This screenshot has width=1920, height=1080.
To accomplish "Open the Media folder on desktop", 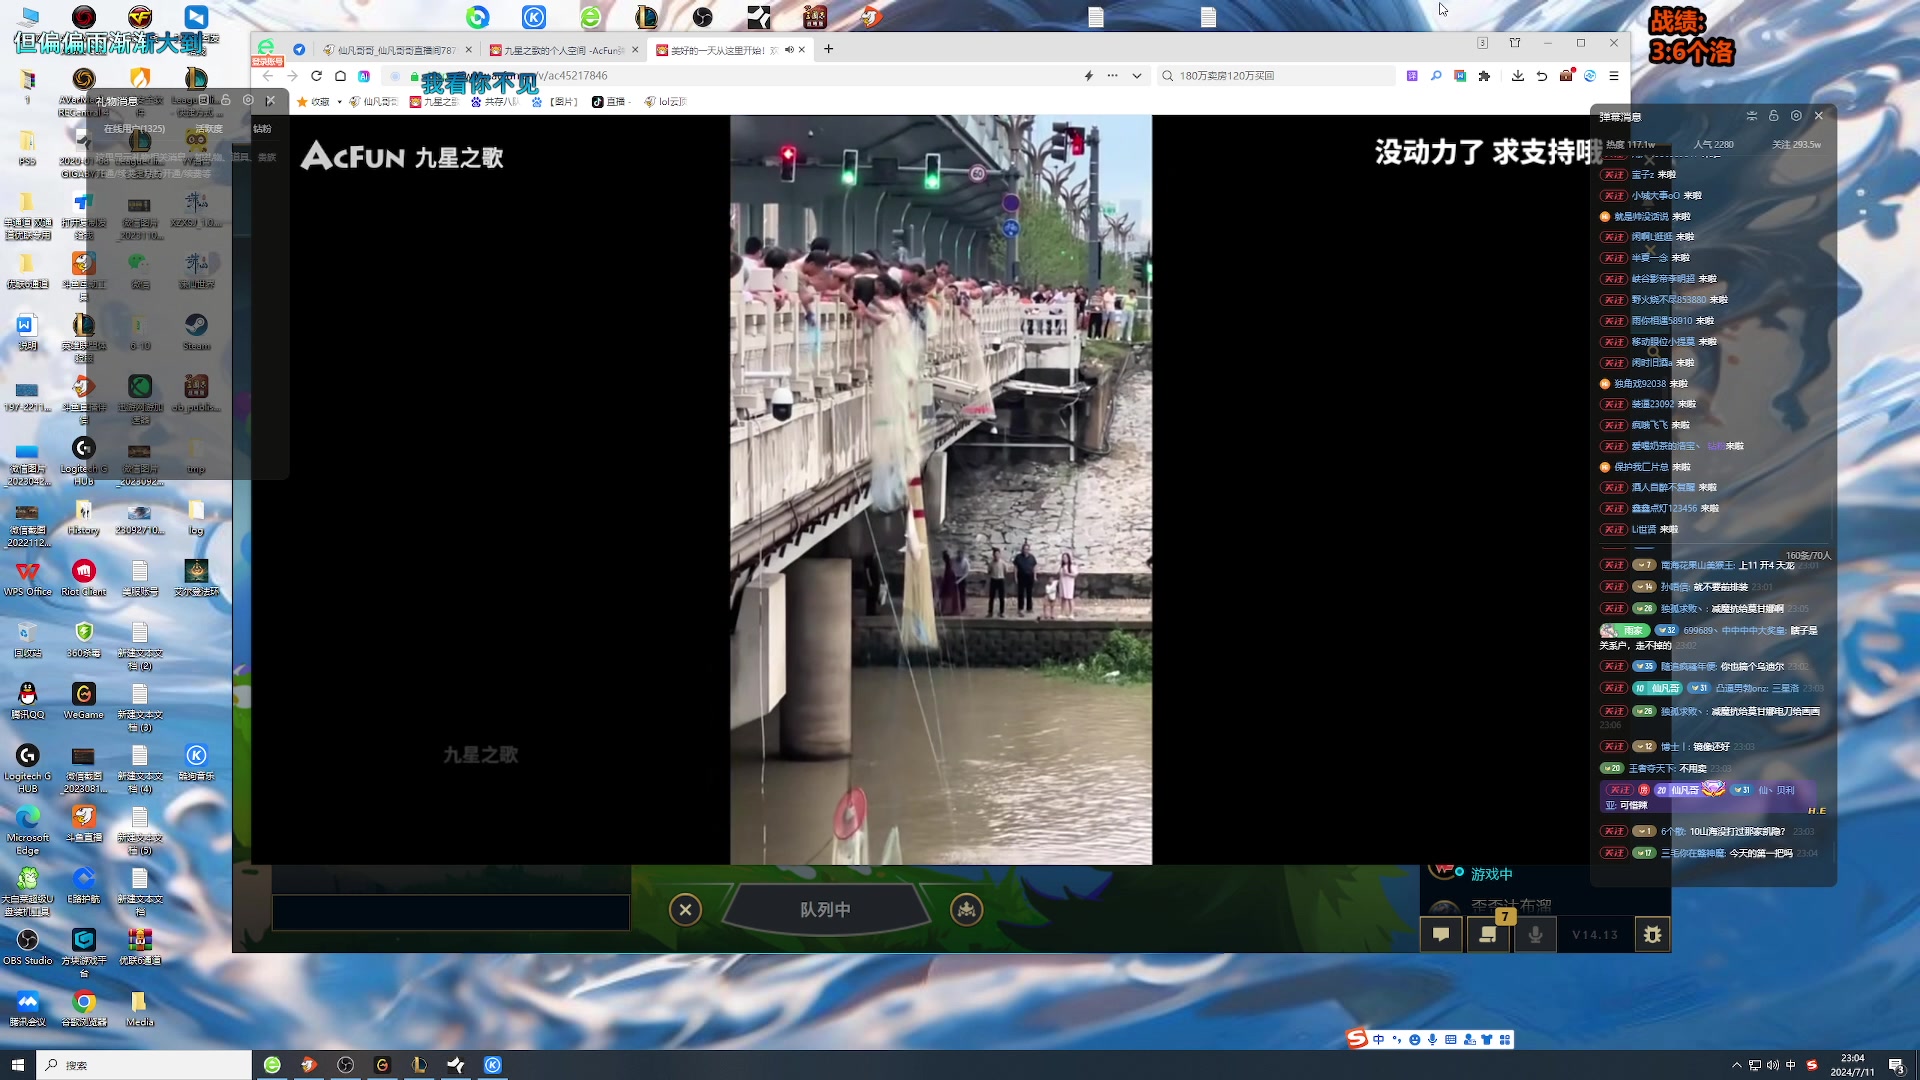I will click(x=140, y=1008).
